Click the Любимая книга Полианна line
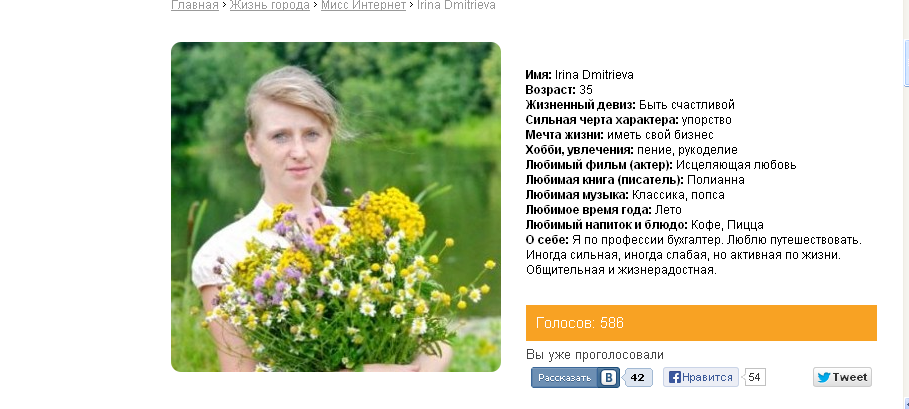909x409 pixels. (635, 180)
